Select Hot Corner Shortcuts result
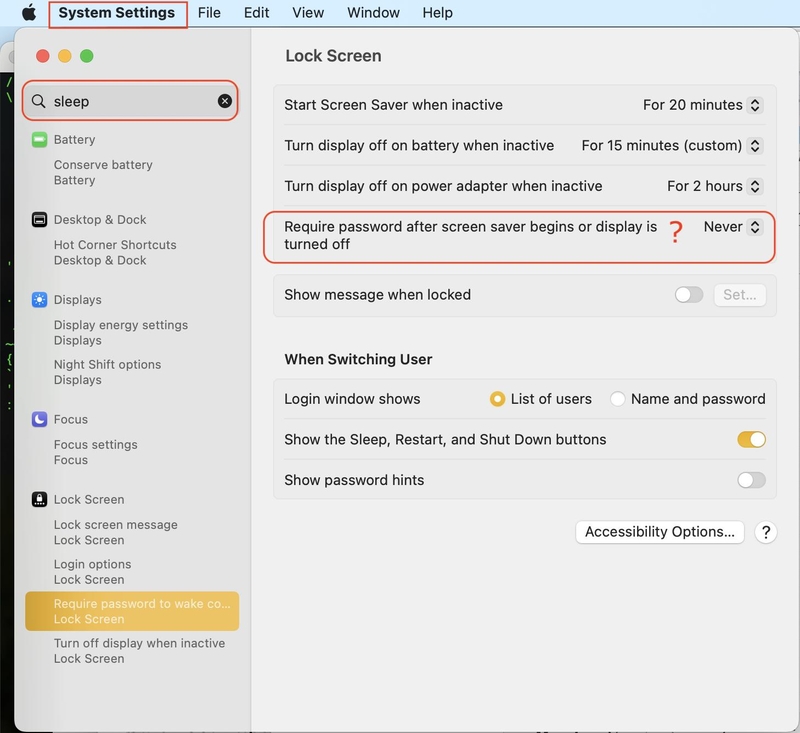800x733 pixels. pos(132,252)
